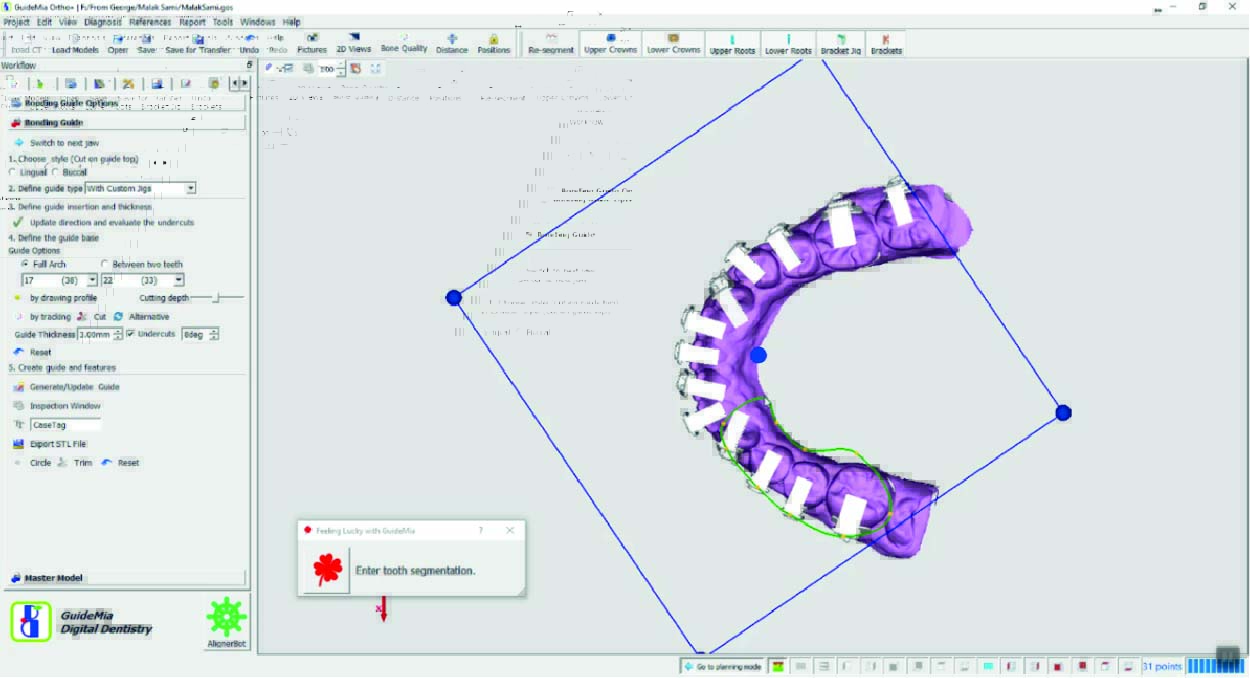Open the Report menu

(x=192, y=21)
